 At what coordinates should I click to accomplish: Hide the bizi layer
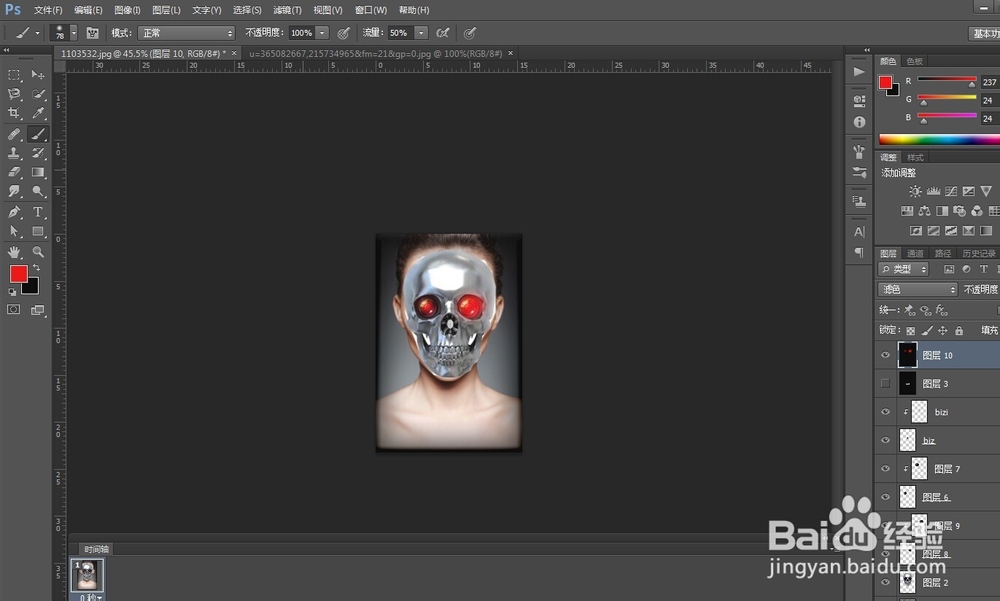point(885,412)
